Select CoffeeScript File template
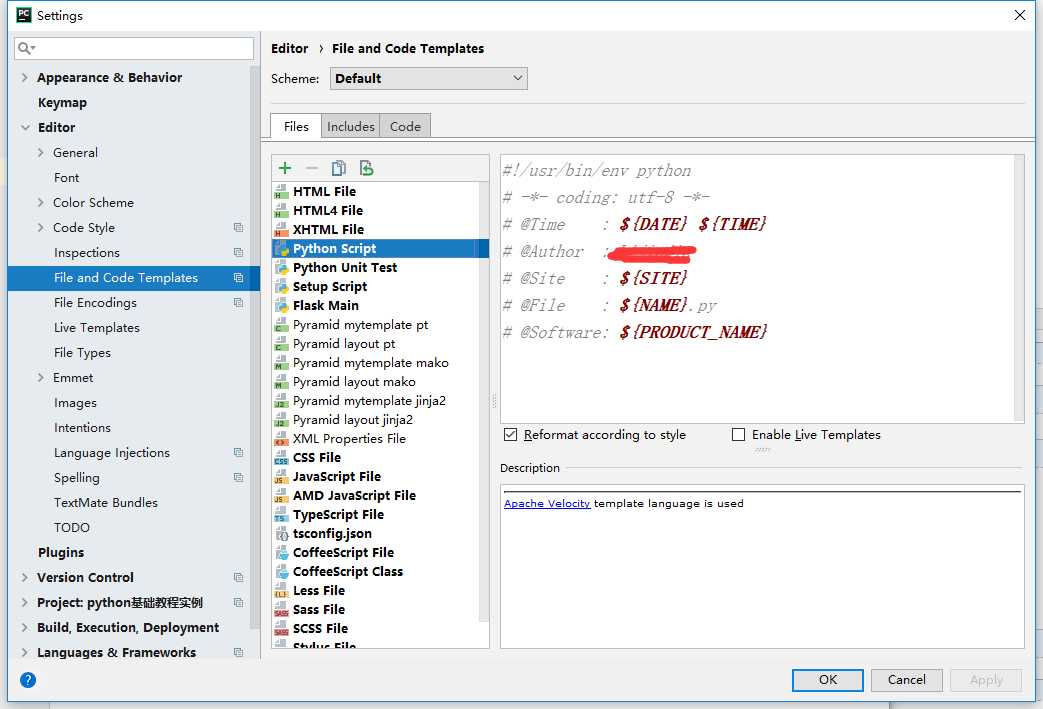1043x709 pixels. tap(343, 553)
